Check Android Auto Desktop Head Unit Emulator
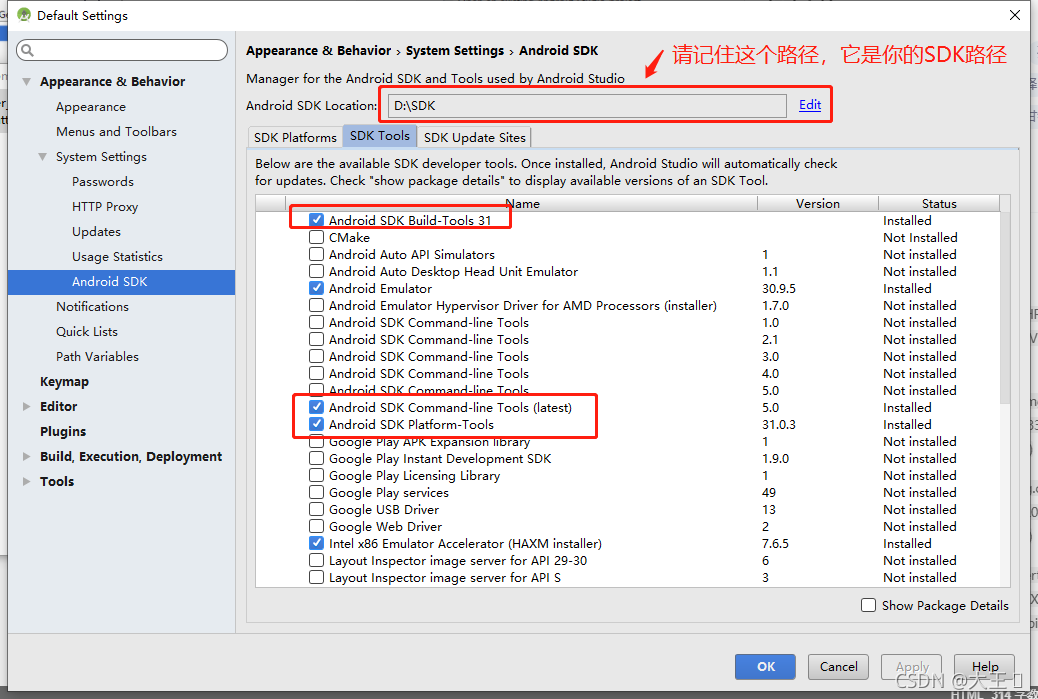 (316, 271)
